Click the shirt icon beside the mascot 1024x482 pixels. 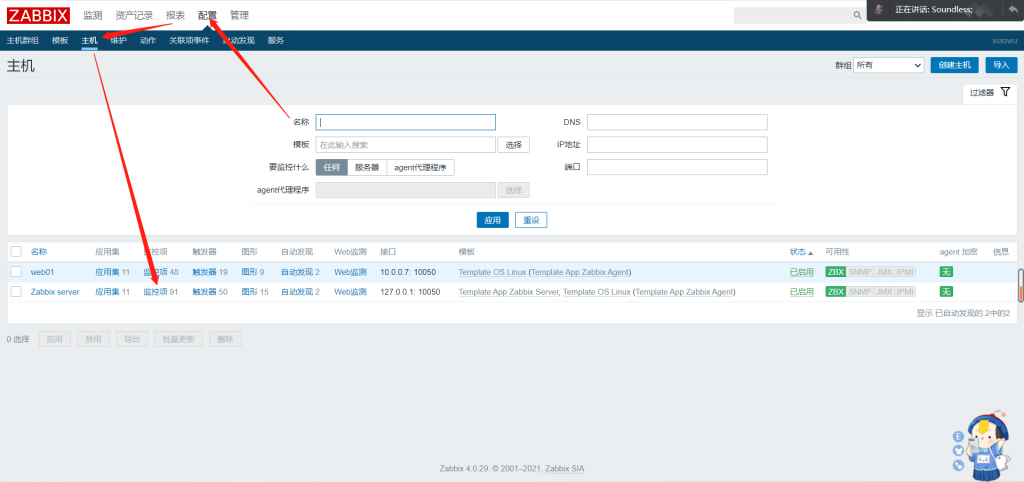point(959,450)
